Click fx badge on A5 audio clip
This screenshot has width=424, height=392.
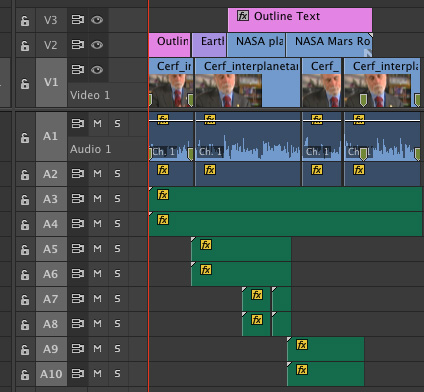206,245
